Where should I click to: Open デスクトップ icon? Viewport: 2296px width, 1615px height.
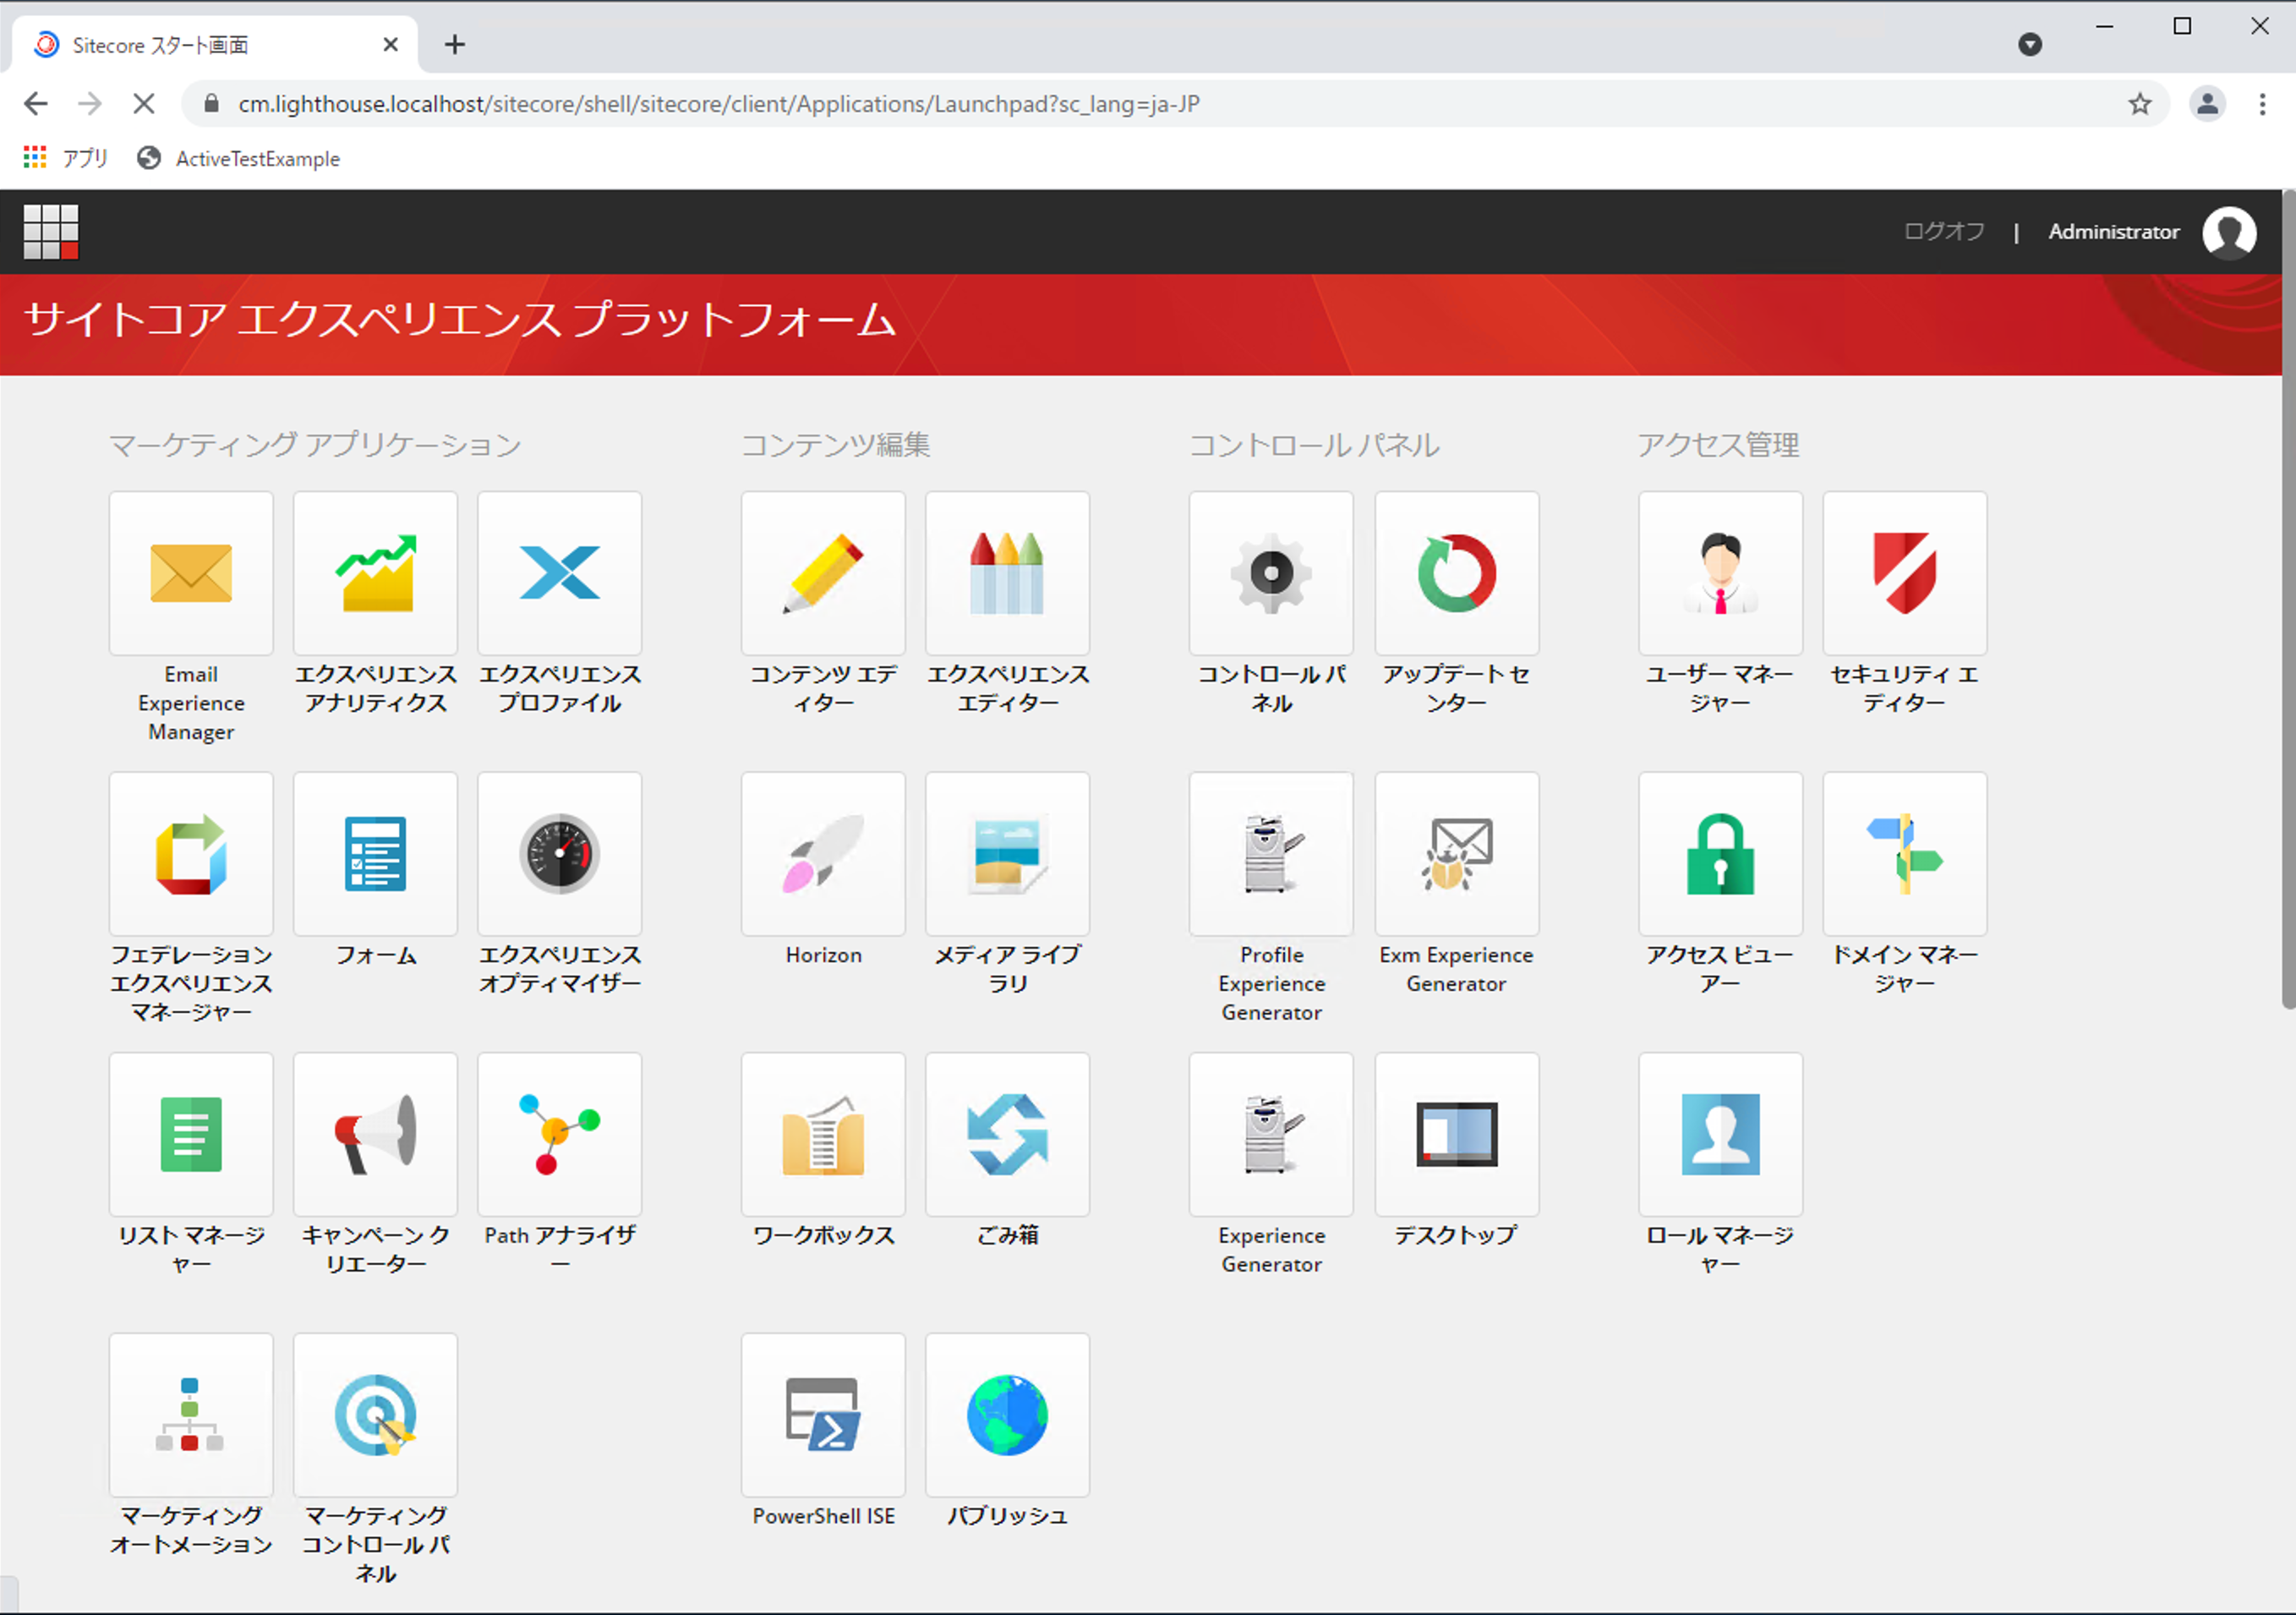pyautogui.click(x=1456, y=1134)
